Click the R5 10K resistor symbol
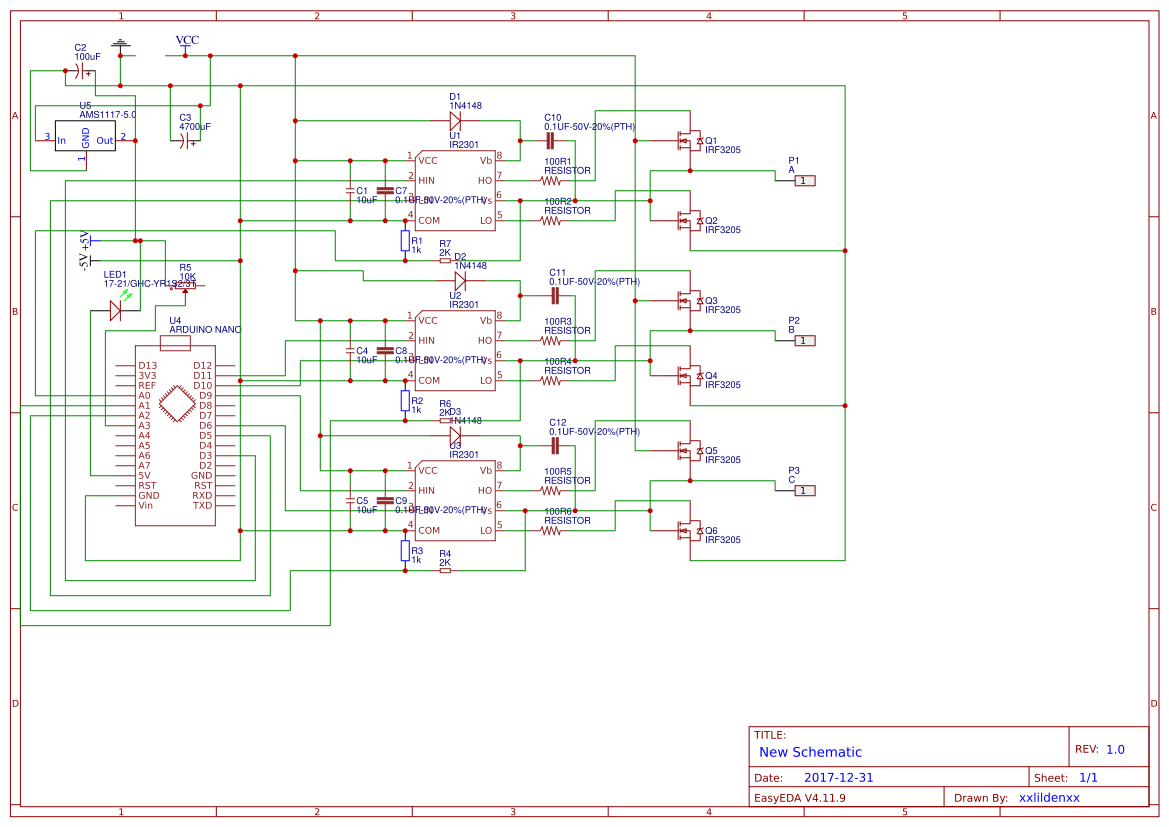This screenshot has height=827, width=1169. (x=185, y=285)
